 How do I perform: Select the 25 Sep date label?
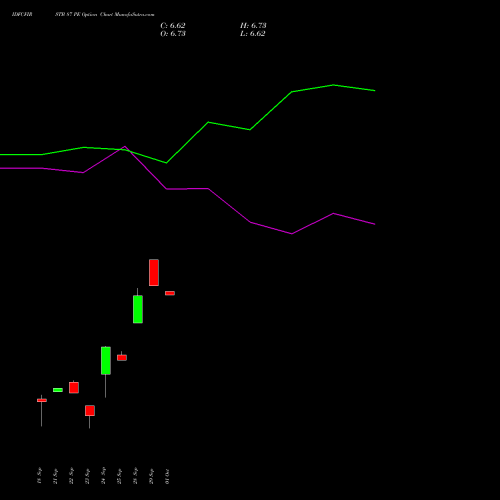coord(119,476)
